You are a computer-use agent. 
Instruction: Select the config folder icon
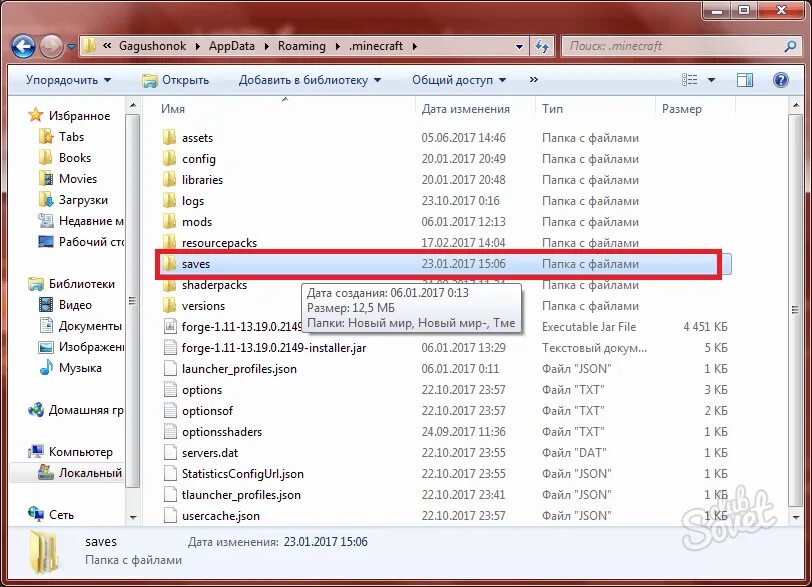(x=169, y=158)
